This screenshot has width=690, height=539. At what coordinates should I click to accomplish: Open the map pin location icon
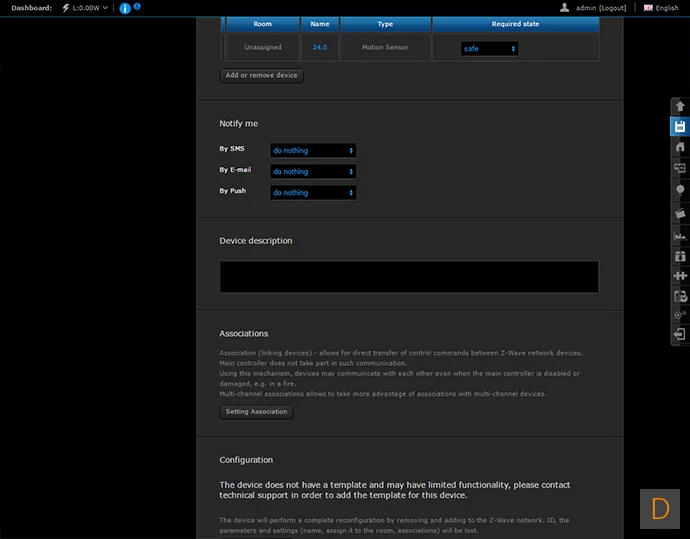pos(680,190)
